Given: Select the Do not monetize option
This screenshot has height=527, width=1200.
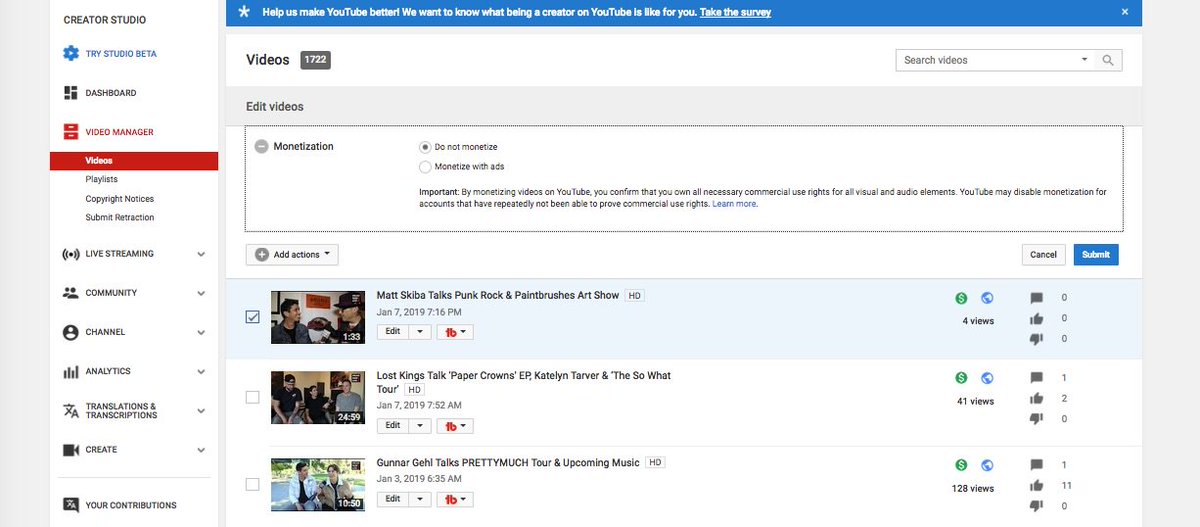Looking at the screenshot, I should click(x=425, y=147).
